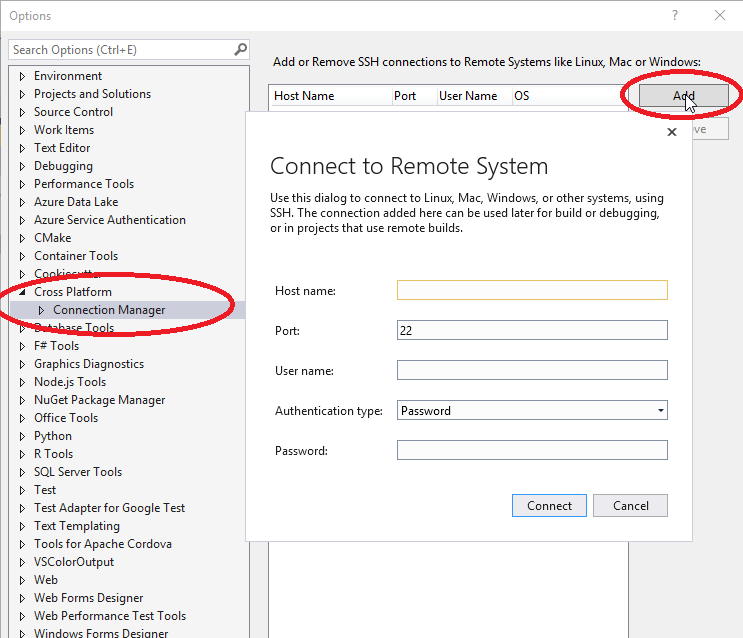Select Test Adapter for Google Test

click(x=109, y=508)
